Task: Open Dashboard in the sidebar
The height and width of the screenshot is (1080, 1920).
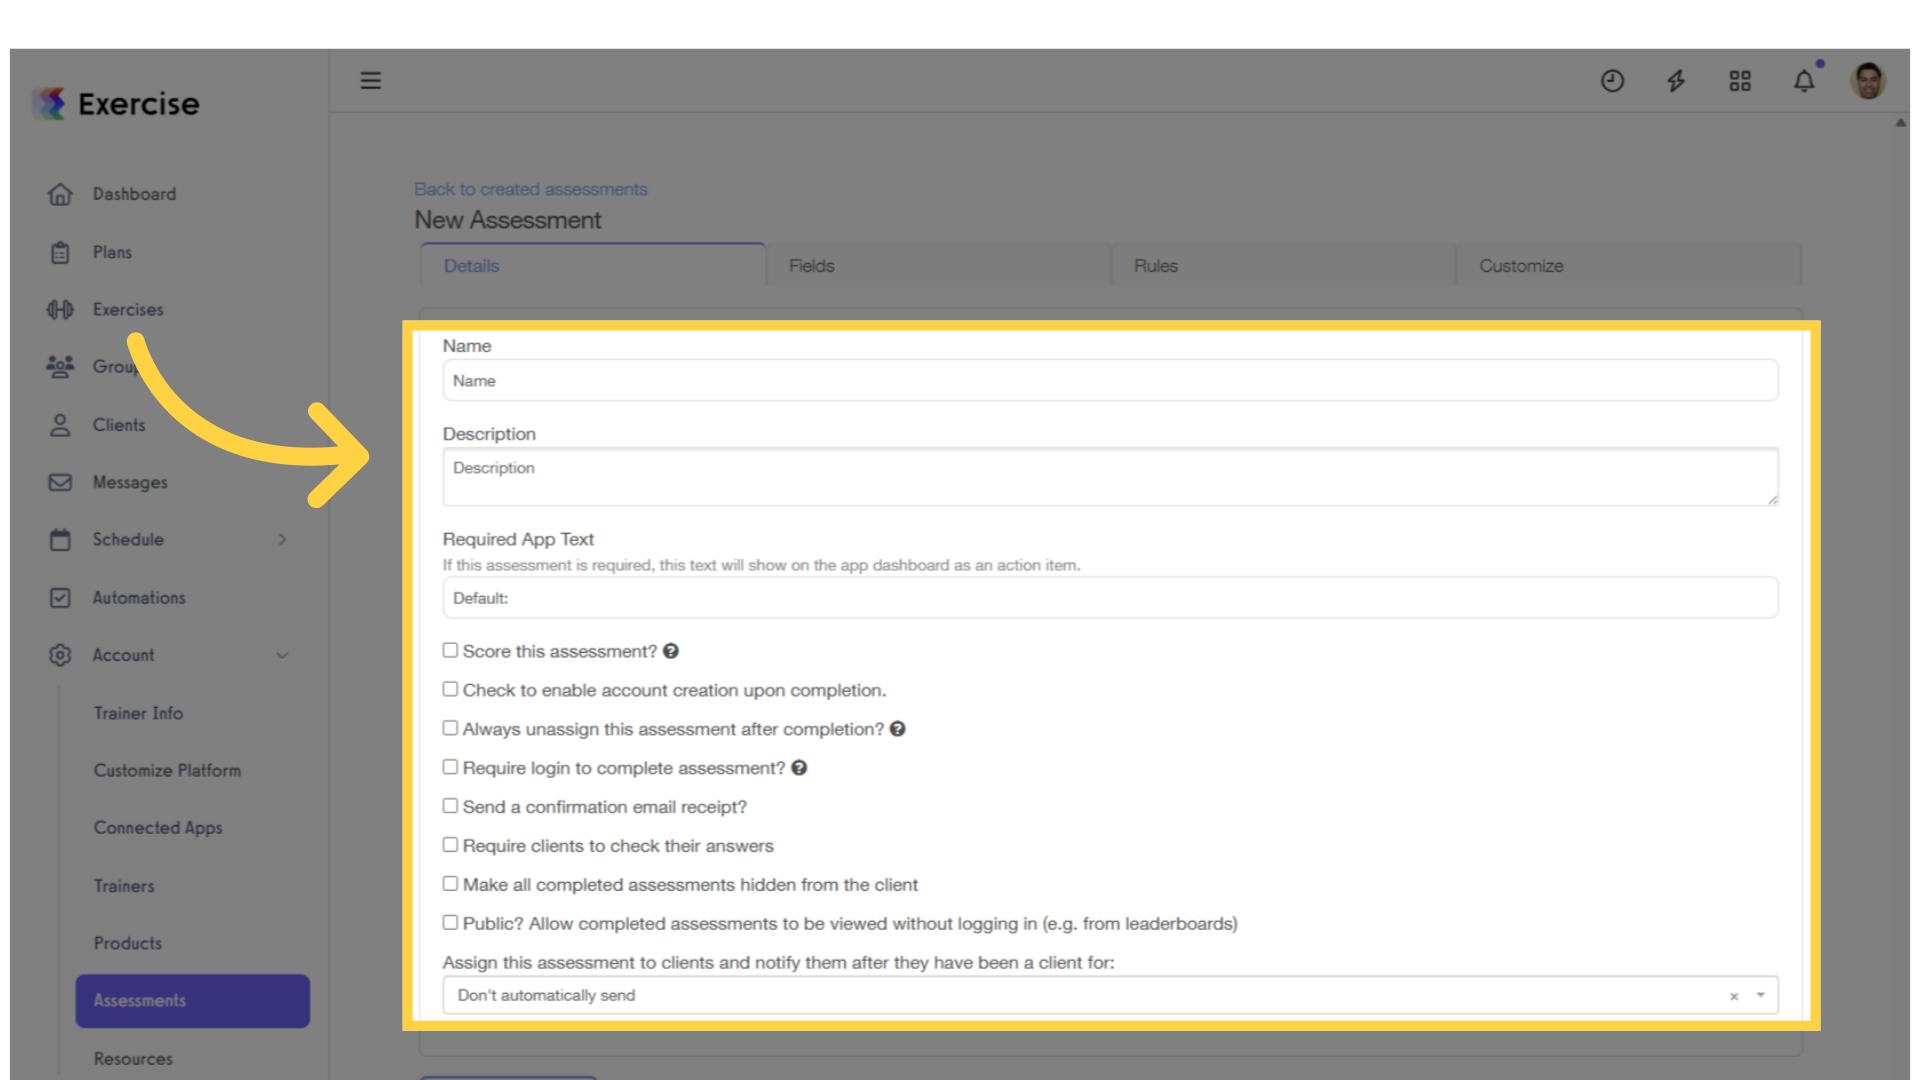Action: (134, 194)
